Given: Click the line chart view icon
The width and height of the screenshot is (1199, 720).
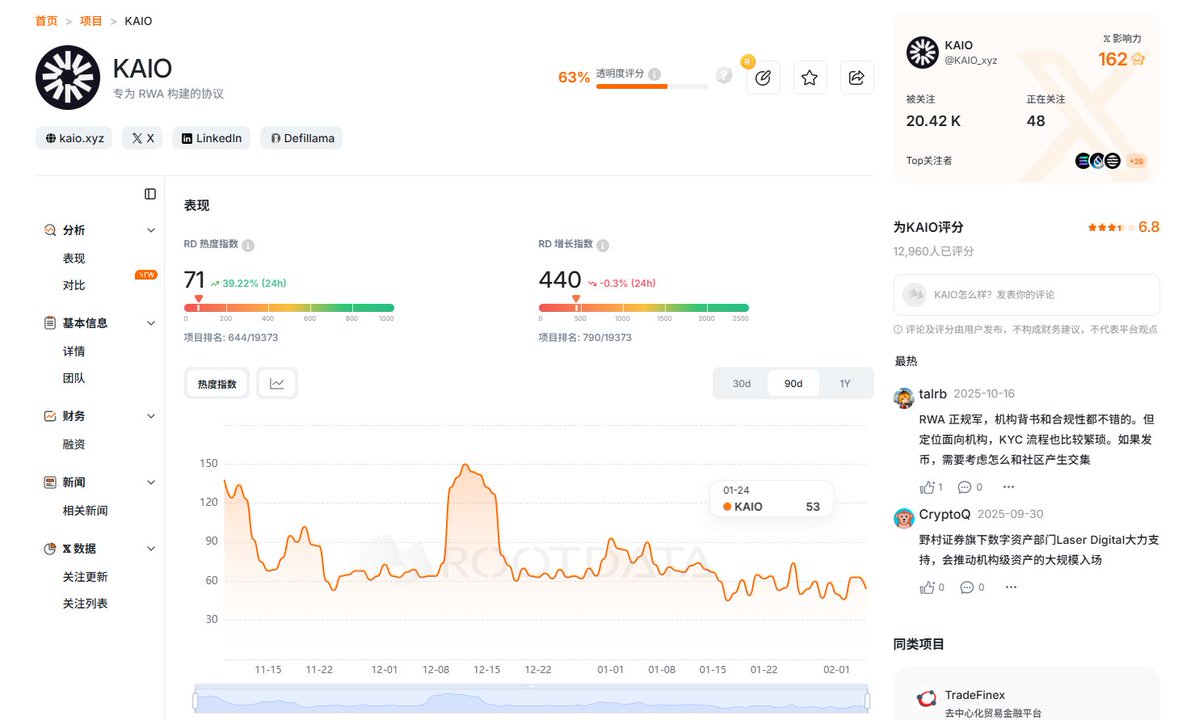Looking at the screenshot, I should pyautogui.click(x=277, y=383).
